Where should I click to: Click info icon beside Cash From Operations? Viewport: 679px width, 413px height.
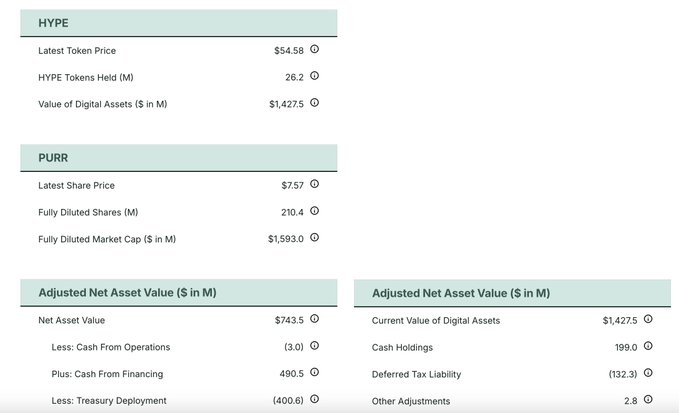tap(314, 346)
